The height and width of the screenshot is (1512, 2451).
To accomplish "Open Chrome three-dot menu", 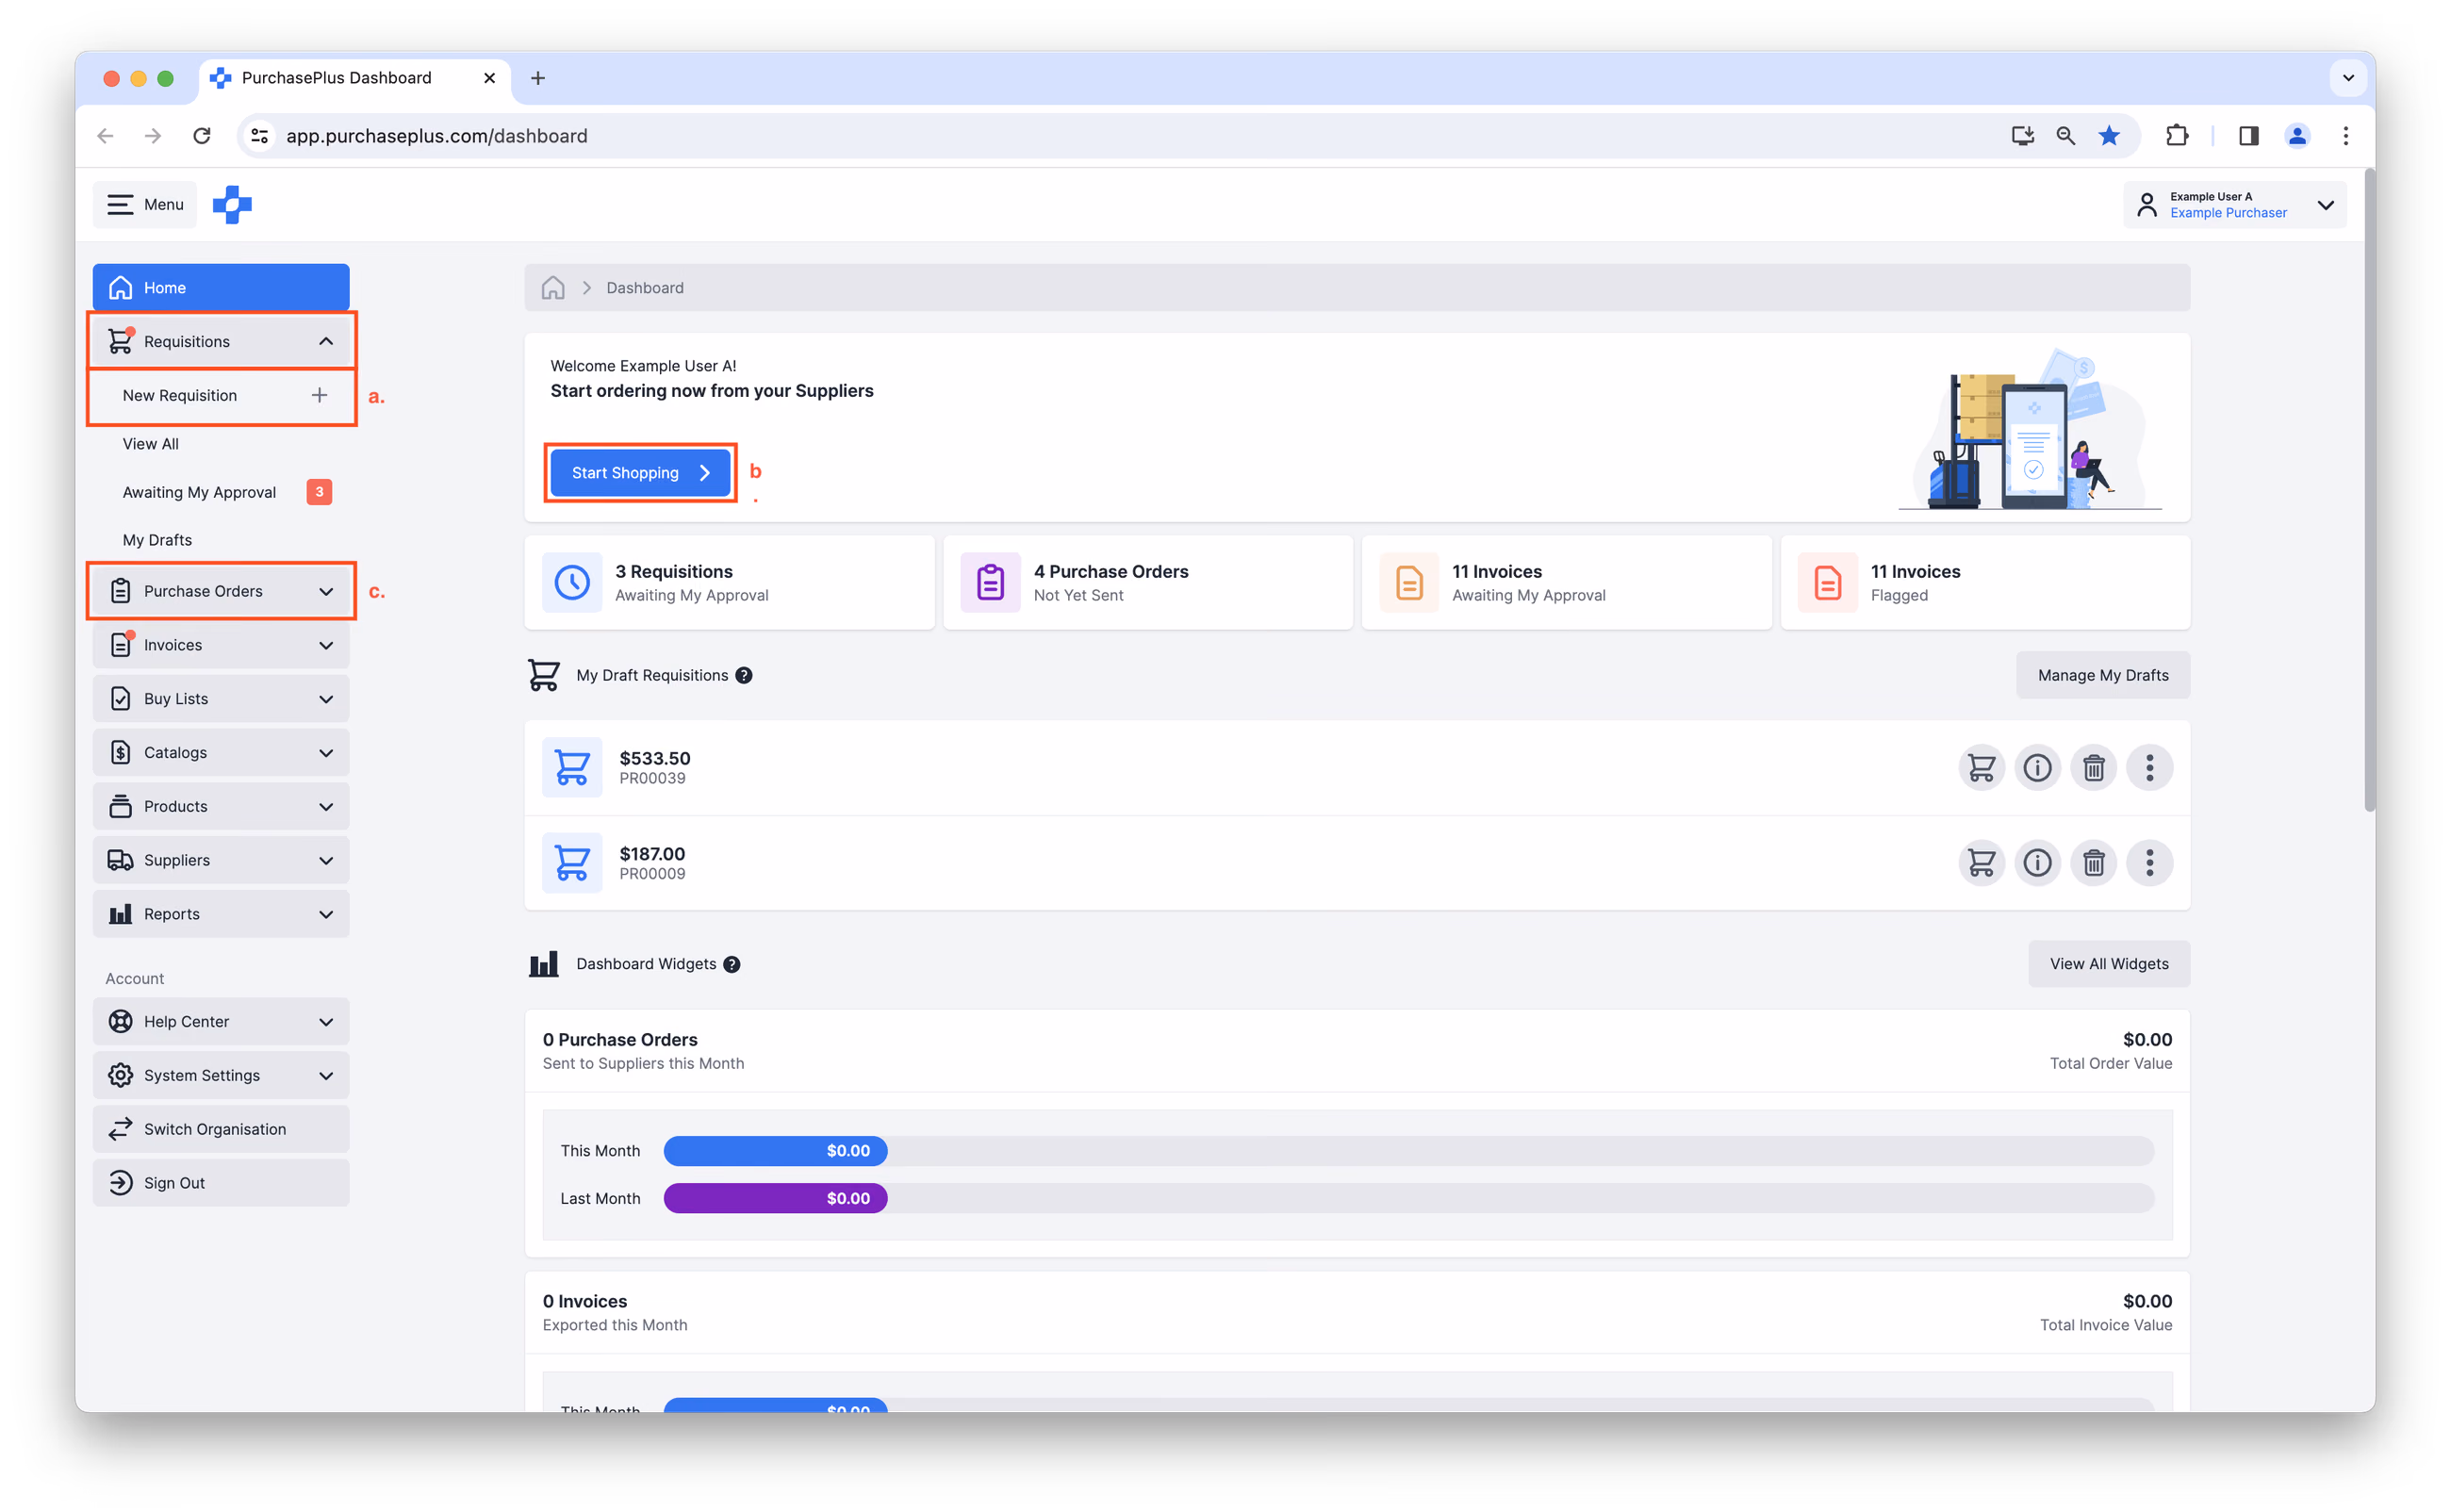I will pyautogui.click(x=2345, y=136).
